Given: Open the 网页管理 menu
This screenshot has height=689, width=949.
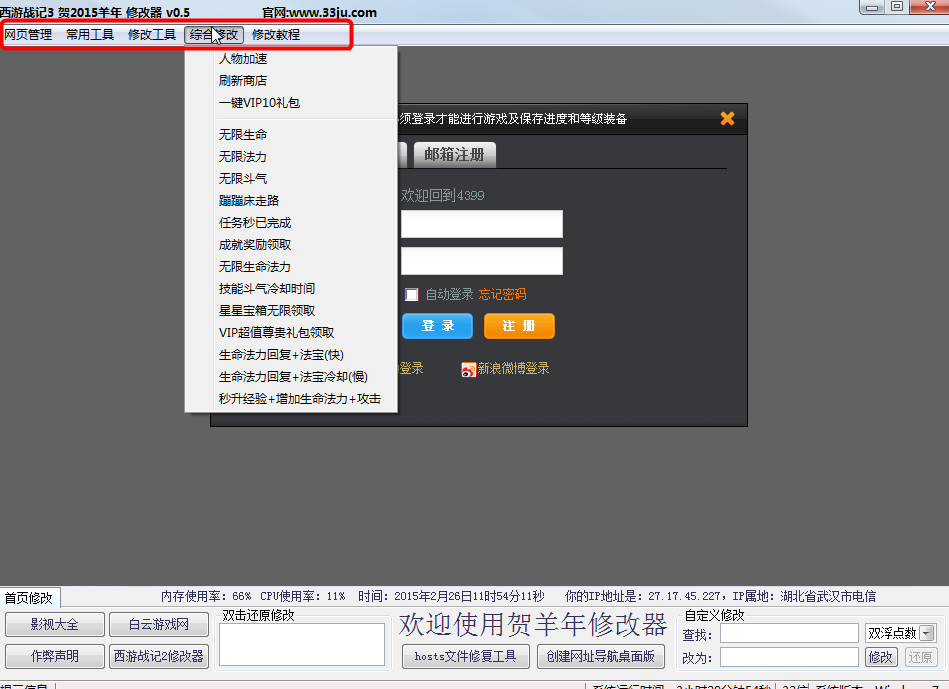Looking at the screenshot, I should click(x=29, y=33).
